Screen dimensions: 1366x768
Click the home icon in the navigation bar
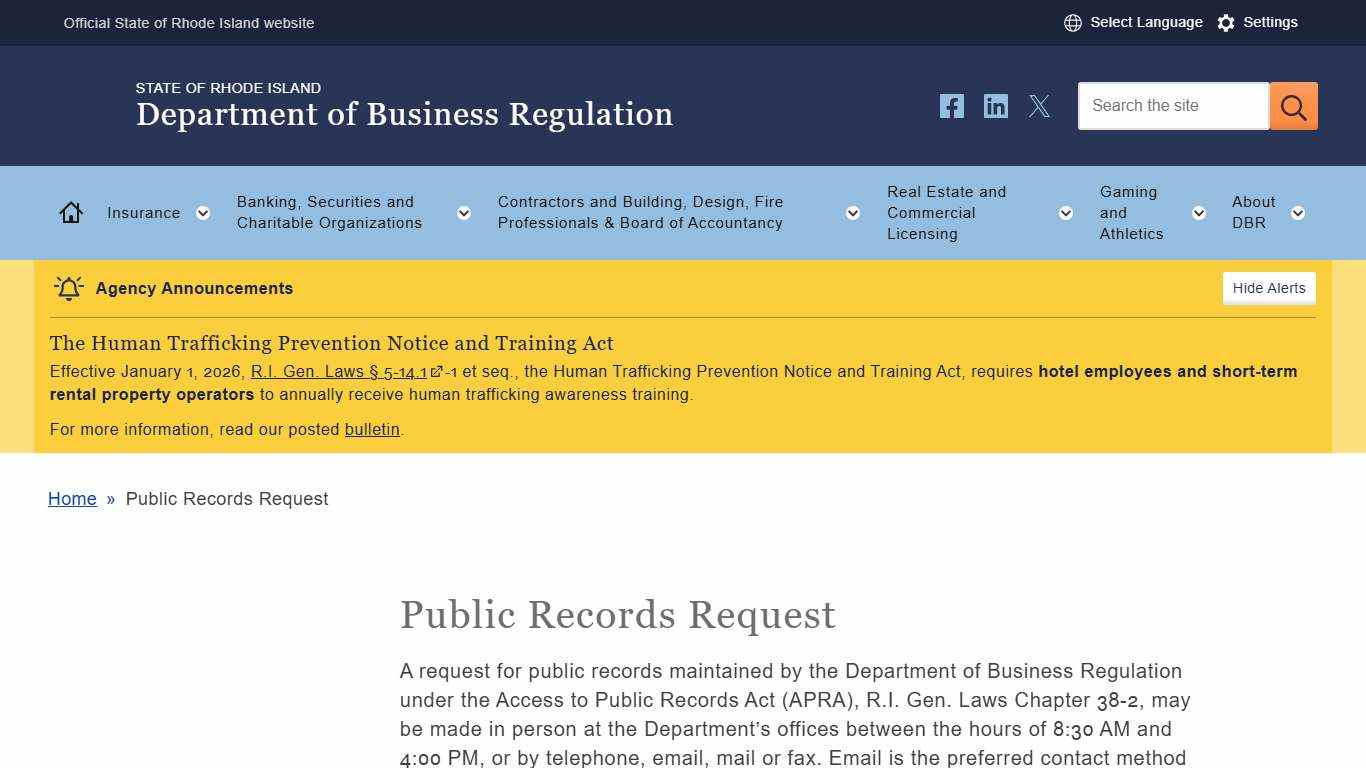[70, 212]
